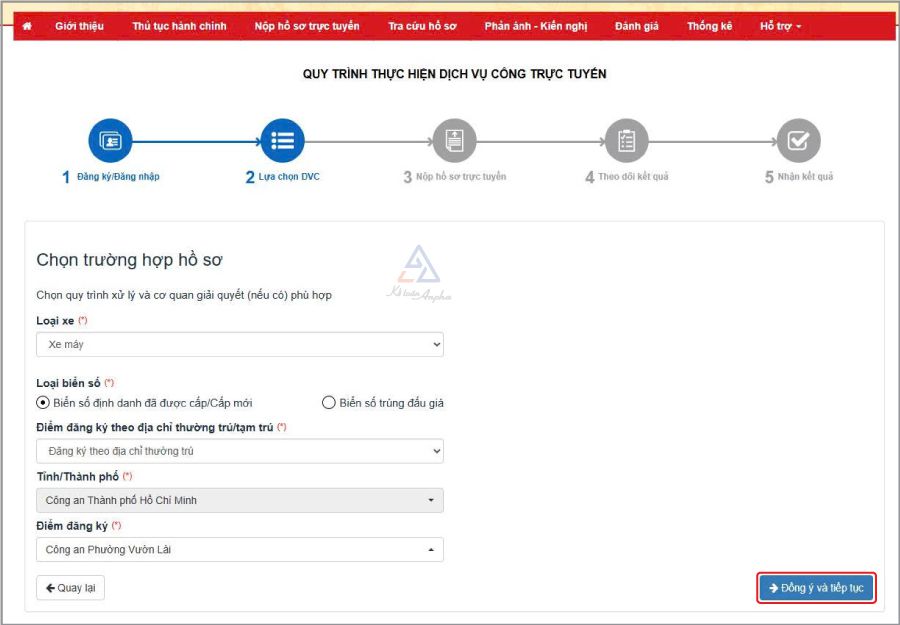Click the home icon in the navigation bar
The height and width of the screenshot is (625, 900).
tap(27, 26)
